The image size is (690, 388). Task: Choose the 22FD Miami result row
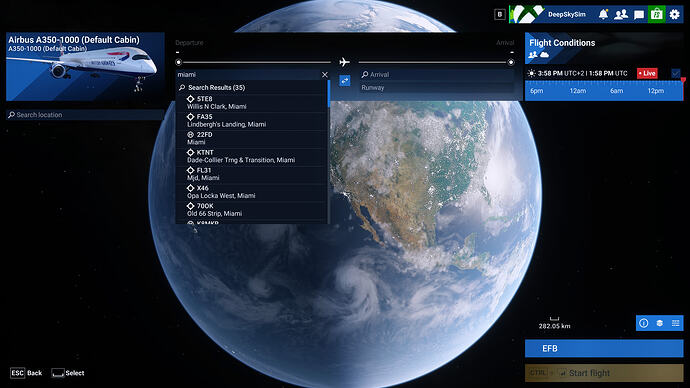point(252,138)
